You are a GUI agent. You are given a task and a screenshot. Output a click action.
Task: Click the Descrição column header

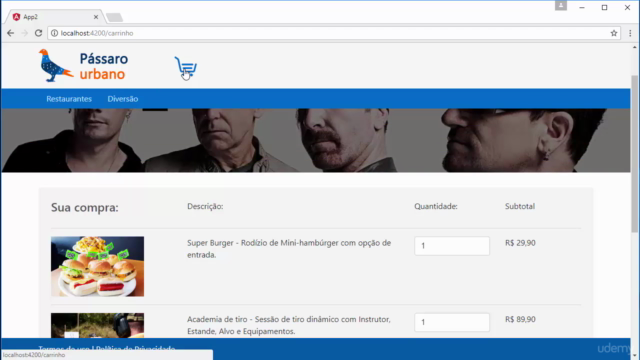[205, 207]
